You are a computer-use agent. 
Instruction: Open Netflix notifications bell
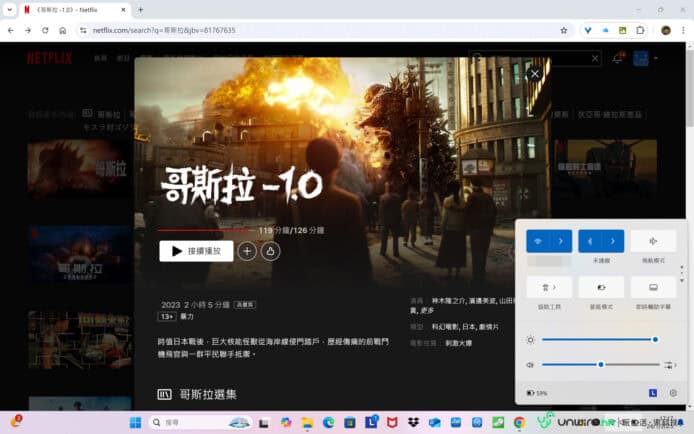coord(618,58)
